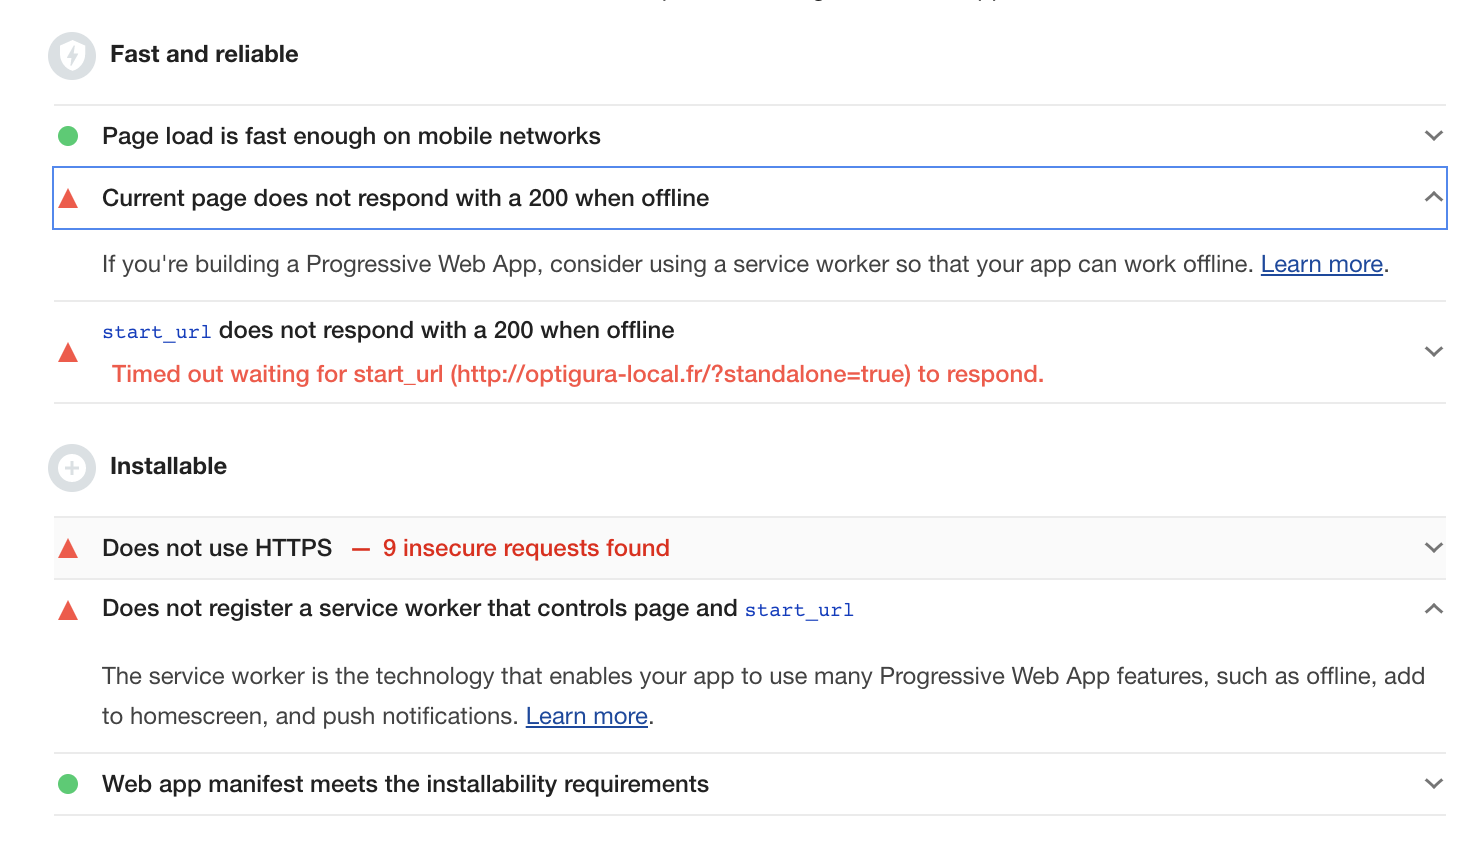Collapse the service worker registration audit chevron
Viewport: 1482px width, 854px height.
point(1433,609)
